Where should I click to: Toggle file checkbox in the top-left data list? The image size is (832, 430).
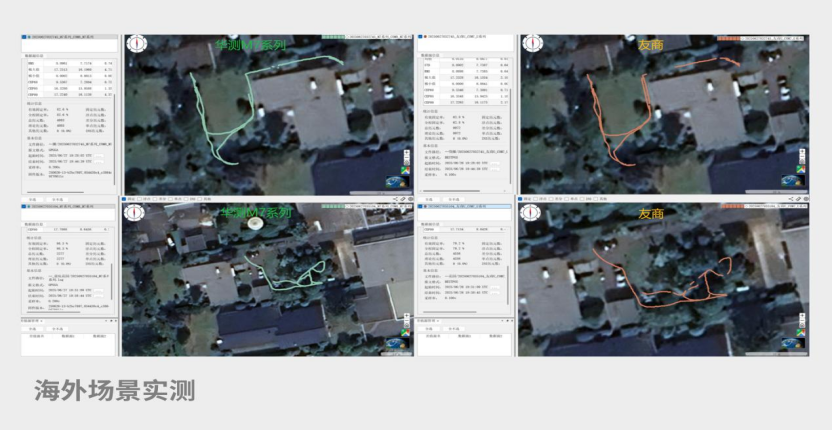[24, 37]
